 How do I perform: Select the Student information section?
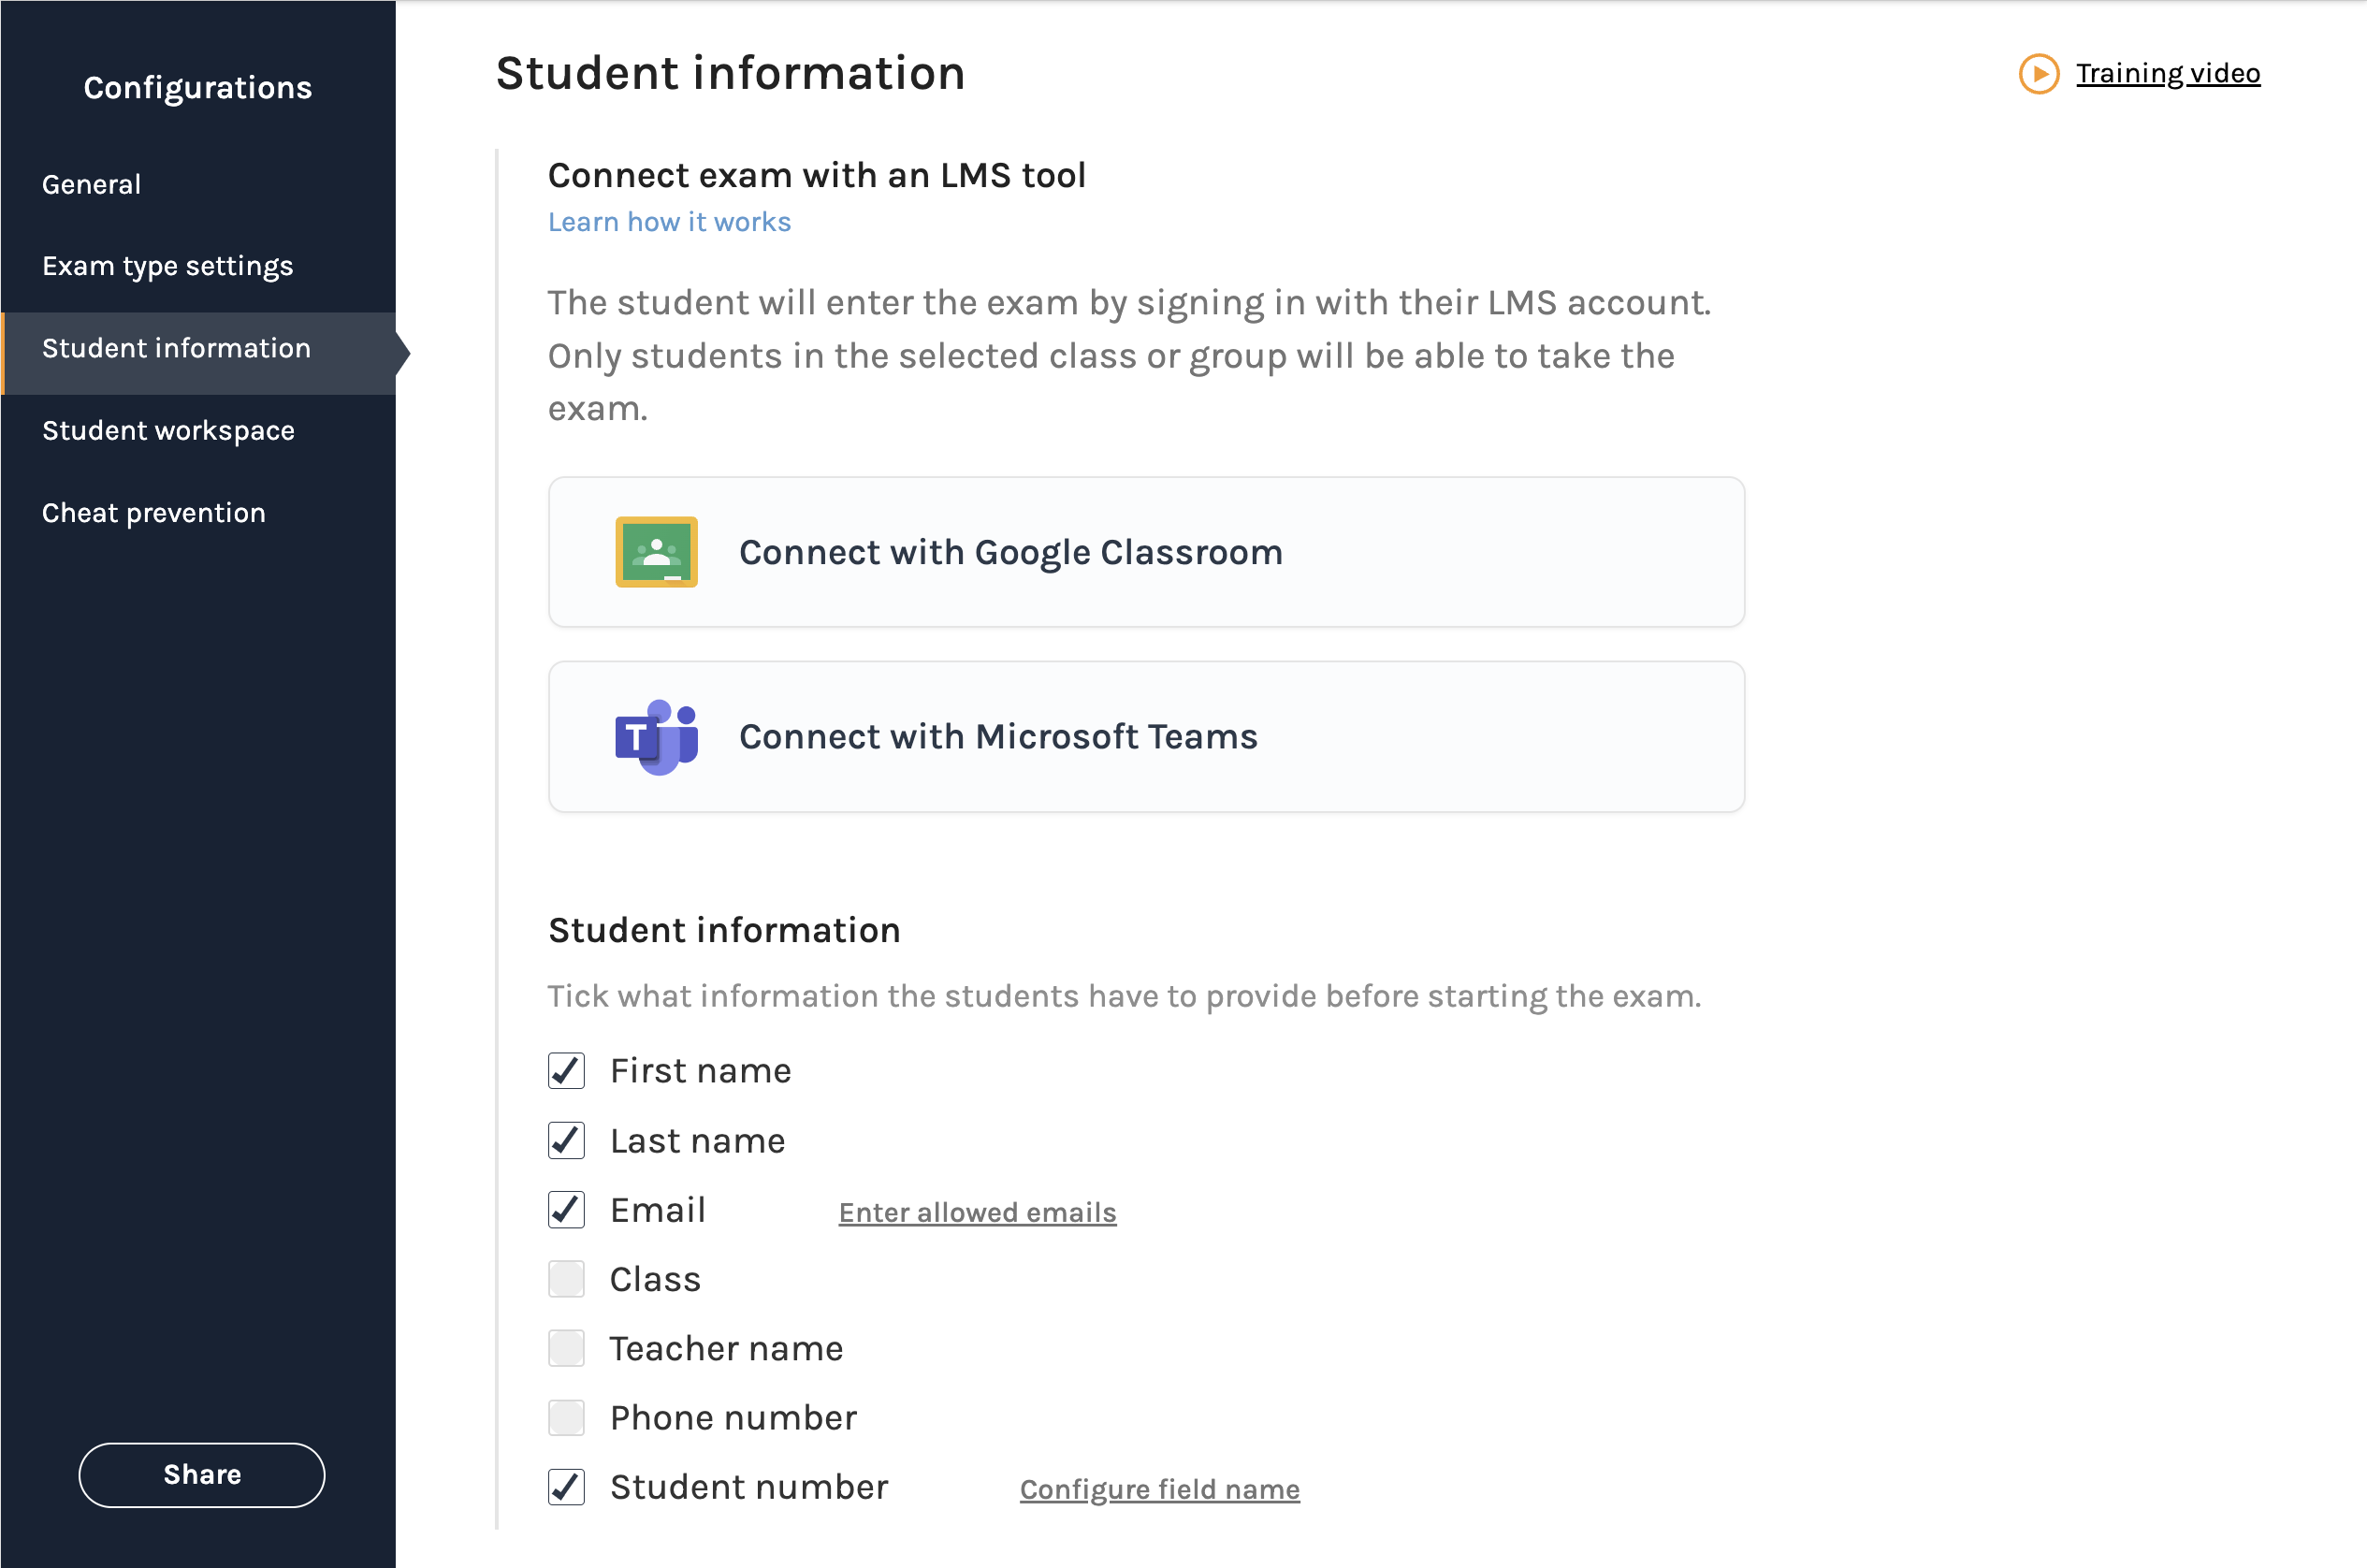[176, 347]
